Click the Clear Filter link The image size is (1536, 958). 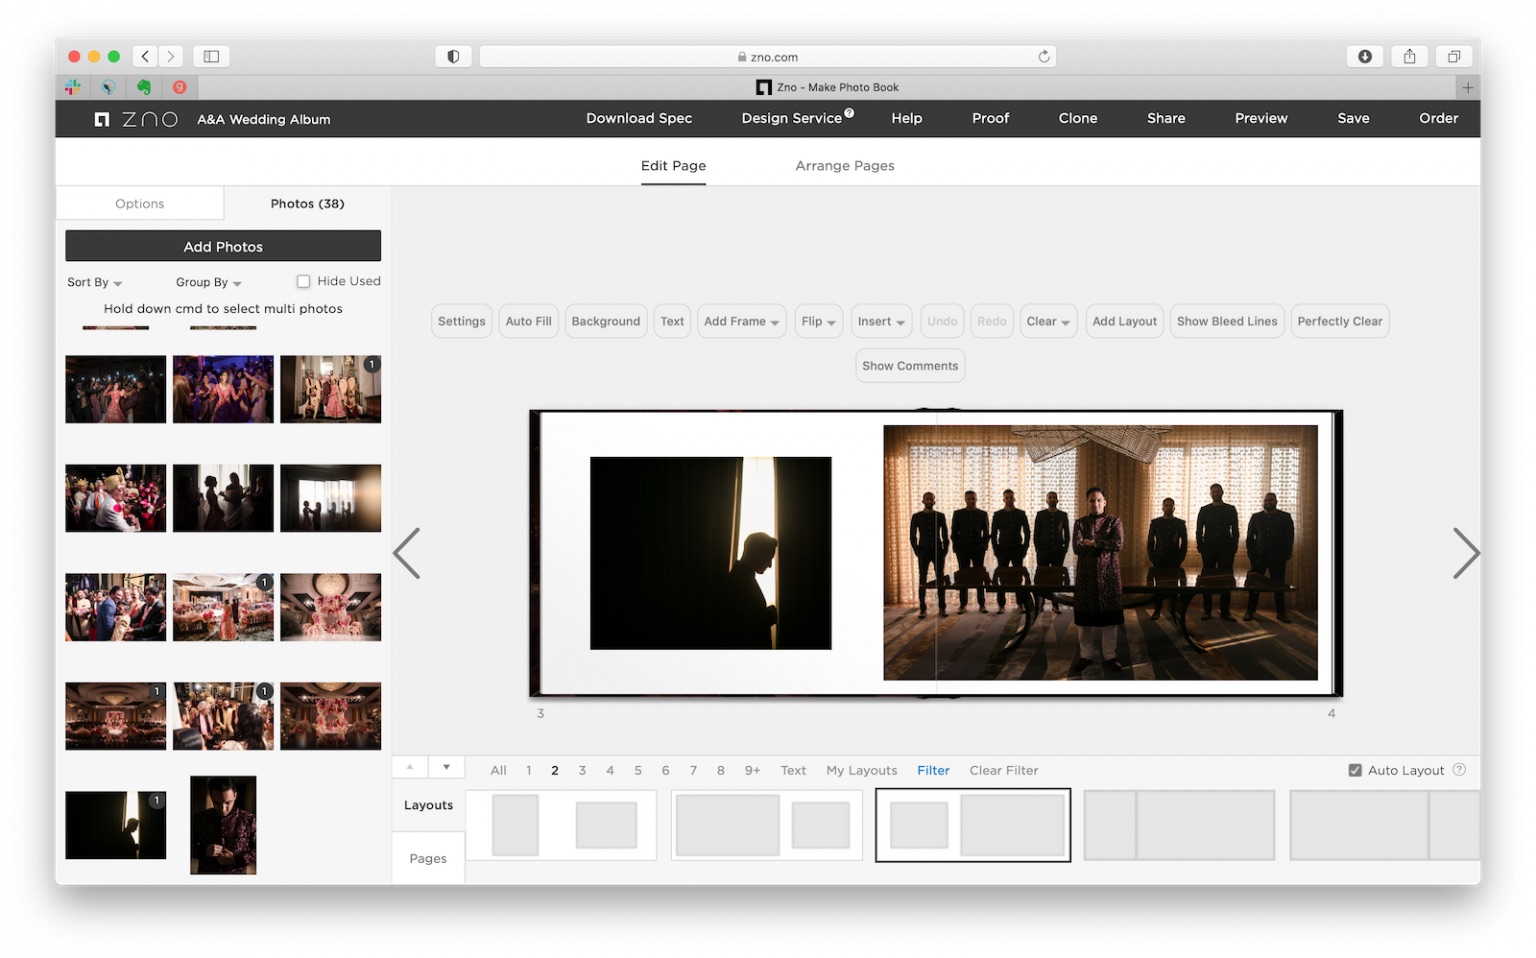(1003, 770)
